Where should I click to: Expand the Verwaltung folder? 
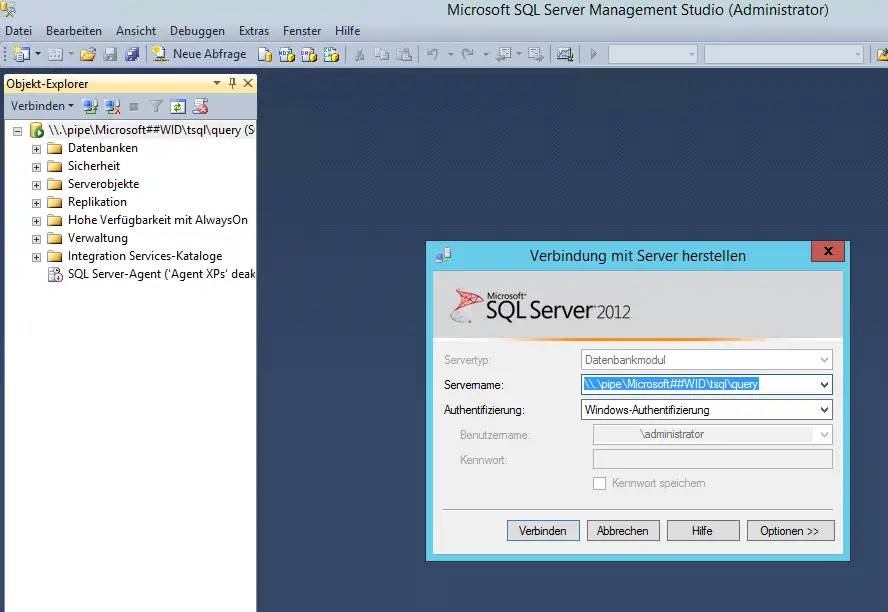click(36, 239)
